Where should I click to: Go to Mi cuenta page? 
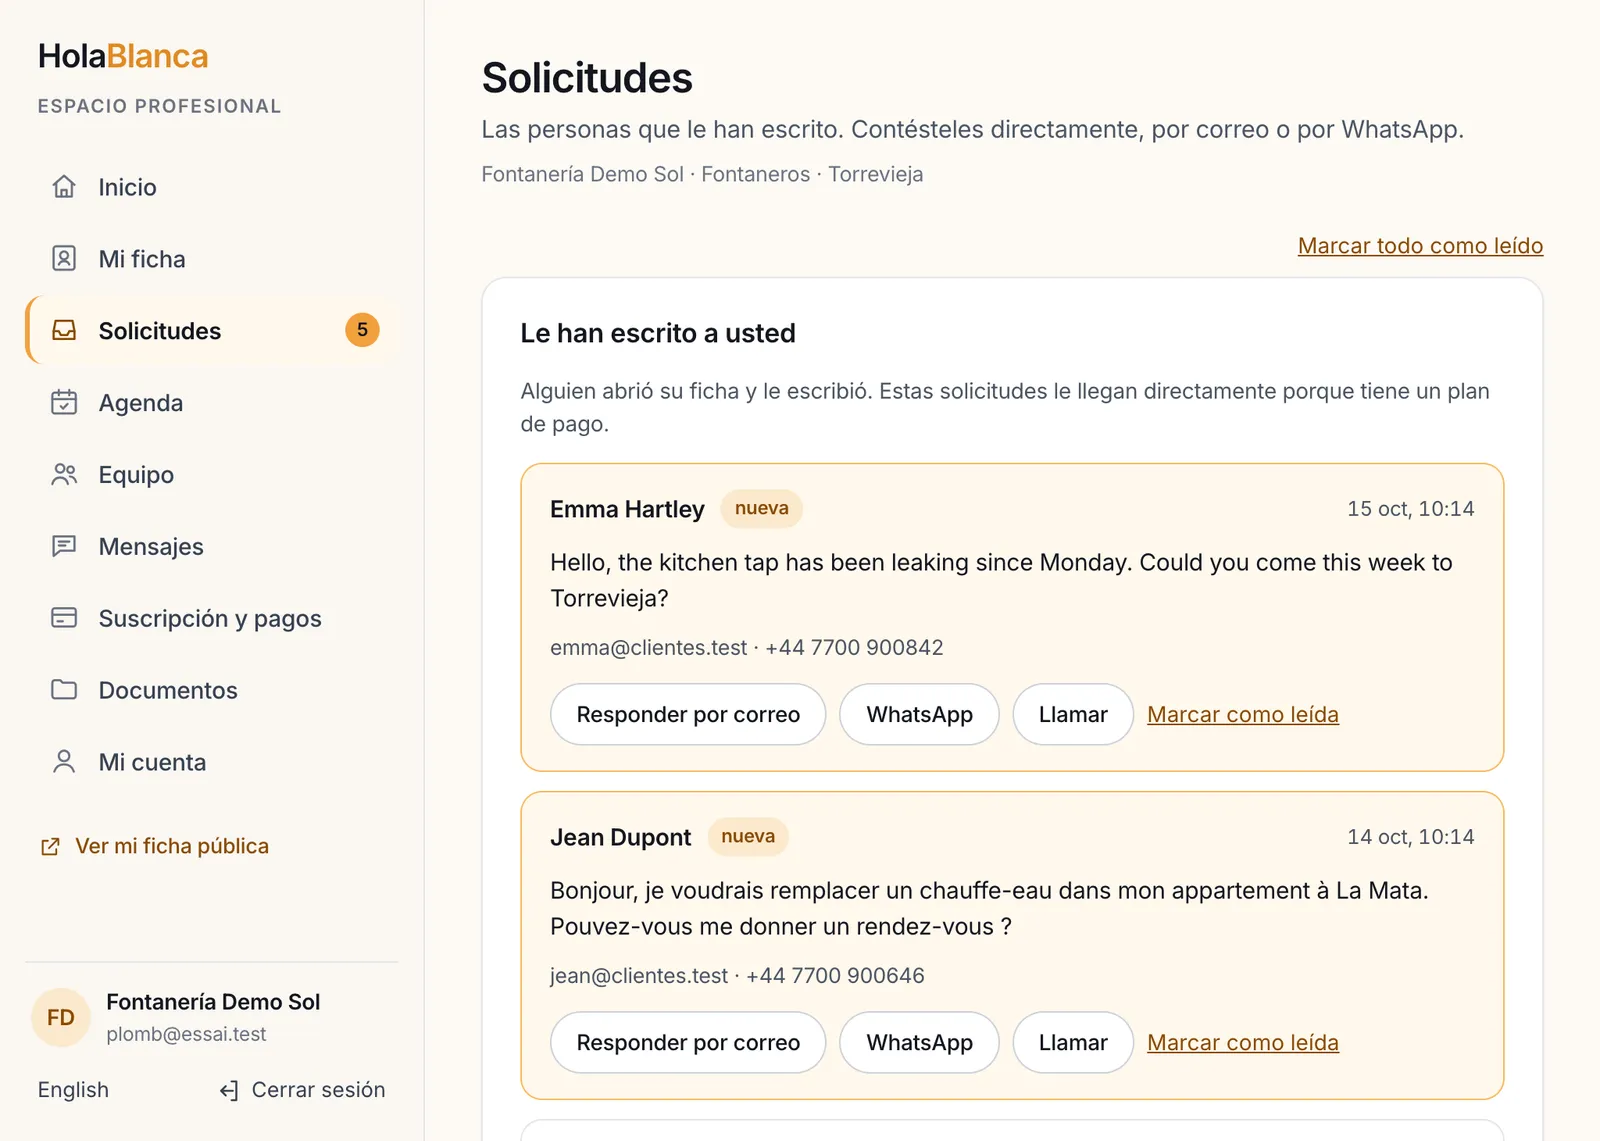pos(212,763)
